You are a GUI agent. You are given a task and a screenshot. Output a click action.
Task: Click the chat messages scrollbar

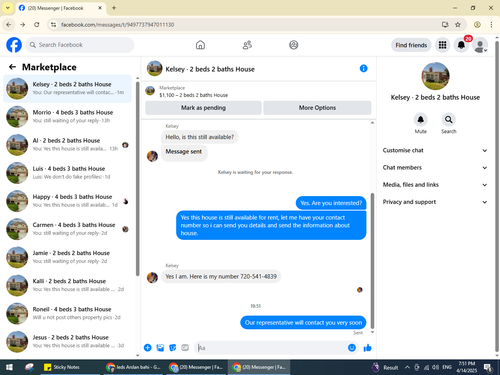click(372, 261)
